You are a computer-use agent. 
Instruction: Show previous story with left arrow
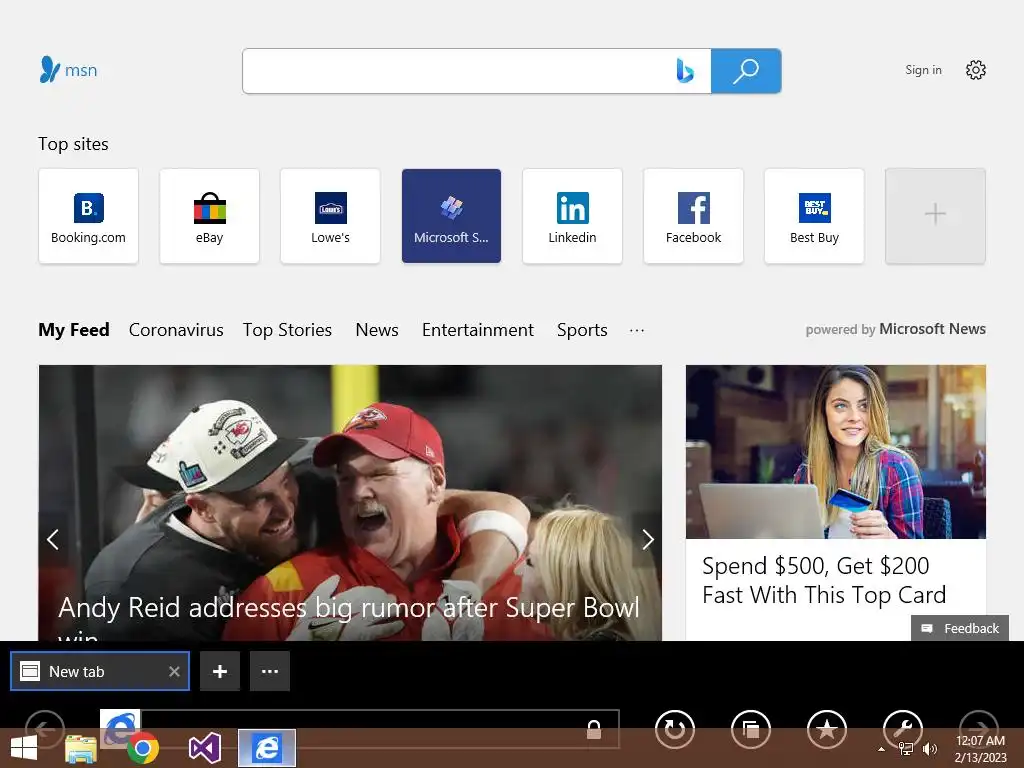click(54, 539)
